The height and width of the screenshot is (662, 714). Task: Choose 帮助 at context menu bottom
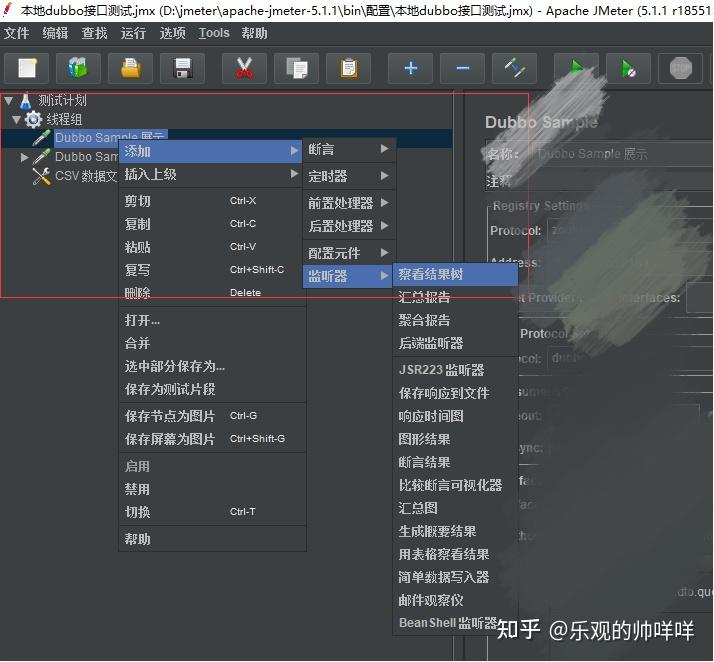(x=212, y=539)
